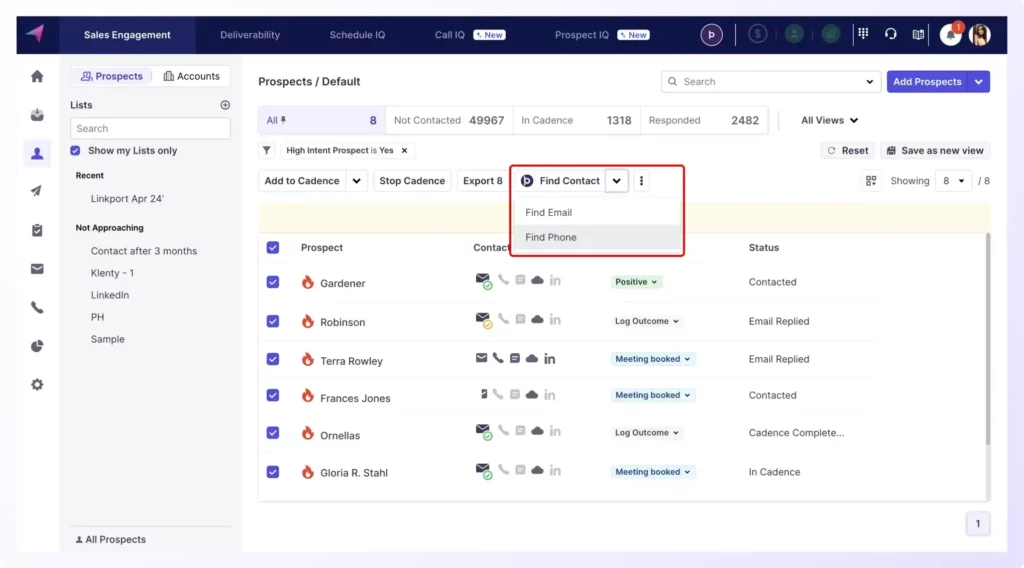Click the filter funnel icon

click(266, 150)
